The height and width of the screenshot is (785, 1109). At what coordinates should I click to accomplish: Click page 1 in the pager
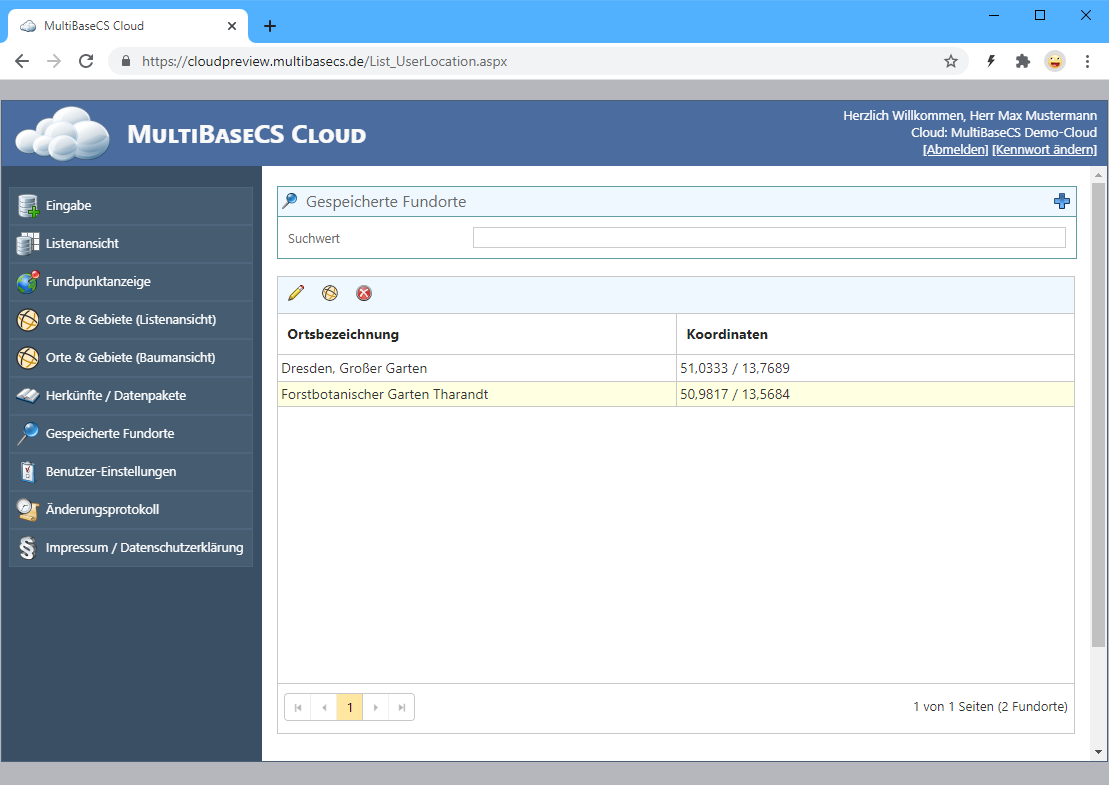pyautogui.click(x=349, y=707)
